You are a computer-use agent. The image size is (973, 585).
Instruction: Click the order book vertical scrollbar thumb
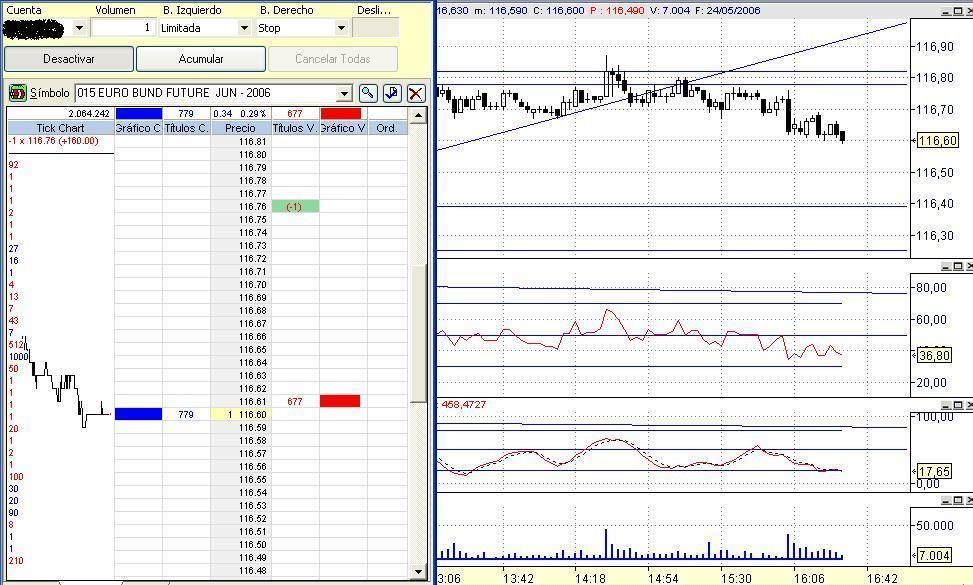coord(418,334)
